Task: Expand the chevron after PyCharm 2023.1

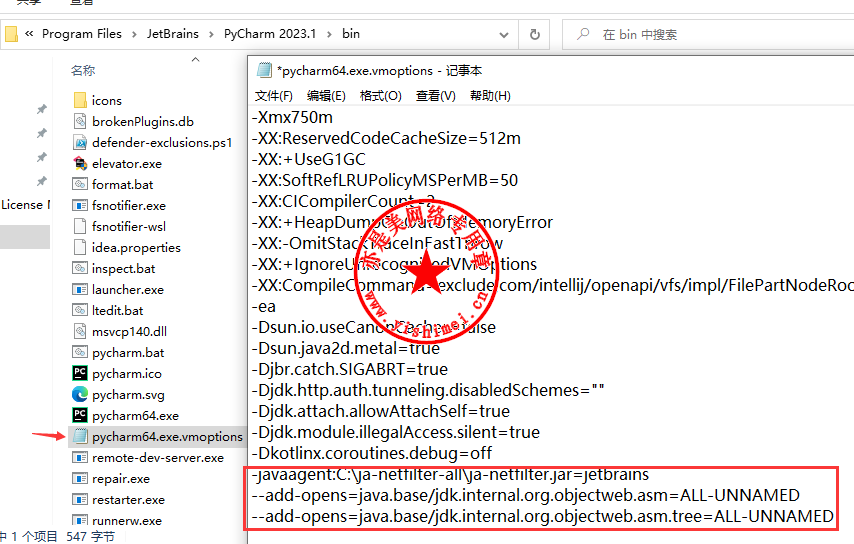Action: pyautogui.click(x=329, y=34)
